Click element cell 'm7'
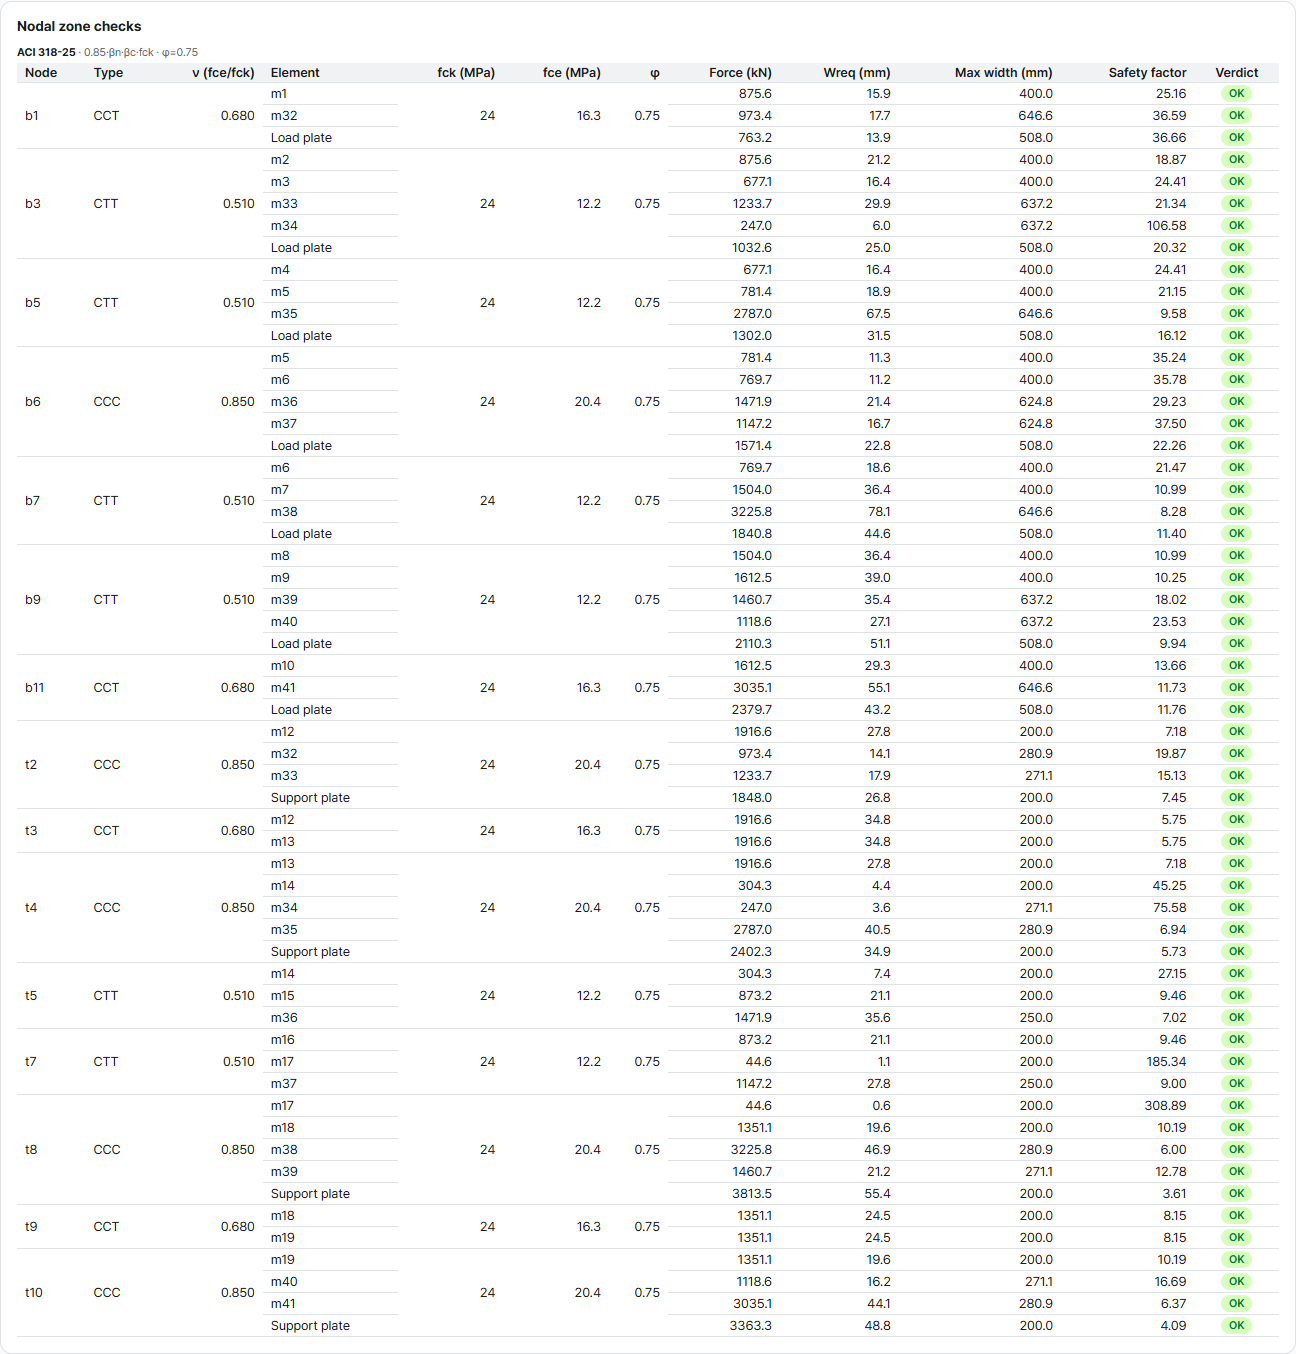The height and width of the screenshot is (1354, 1296). tap(280, 489)
